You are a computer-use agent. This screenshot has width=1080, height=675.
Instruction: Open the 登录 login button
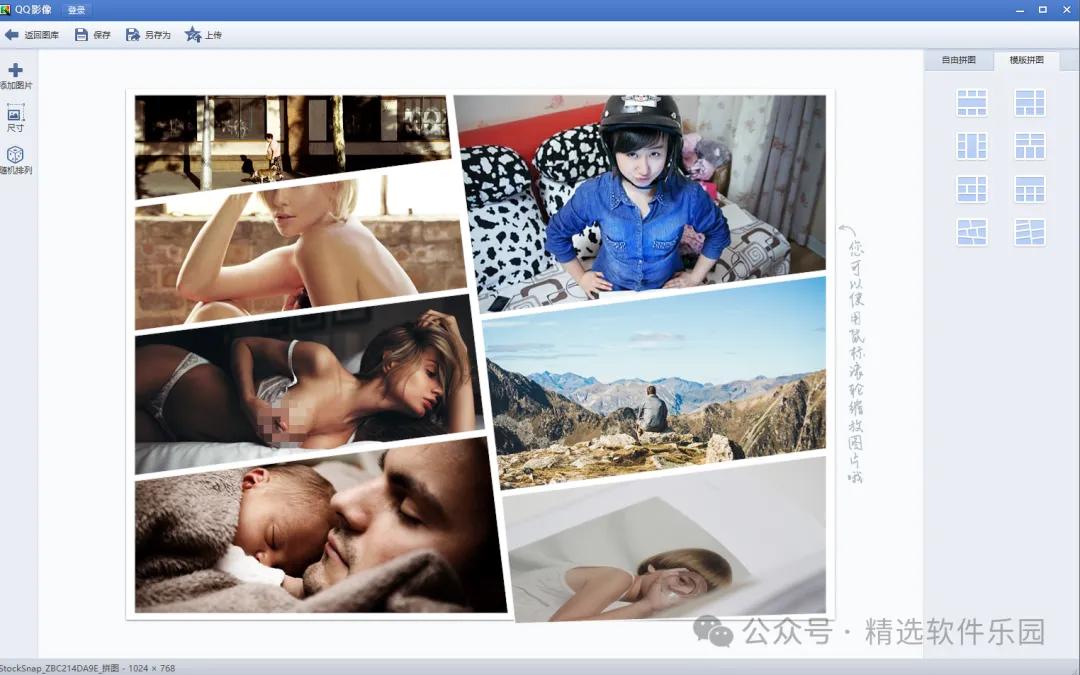click(76, 10)
